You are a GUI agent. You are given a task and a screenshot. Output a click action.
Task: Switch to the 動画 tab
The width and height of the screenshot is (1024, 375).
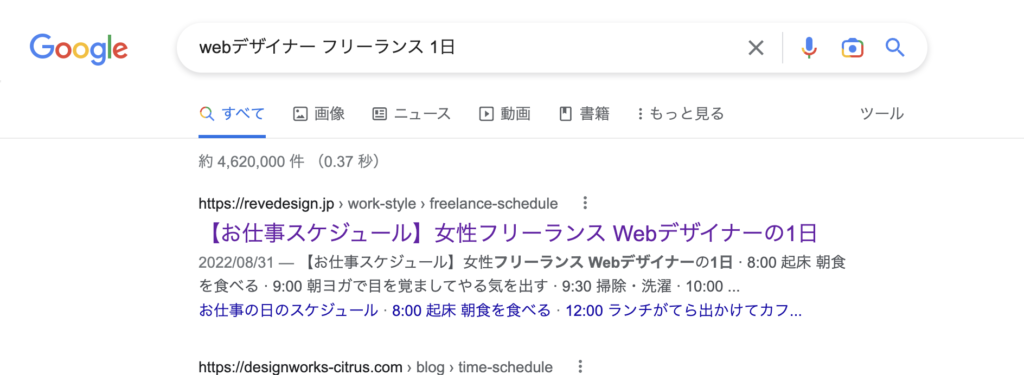505,114
